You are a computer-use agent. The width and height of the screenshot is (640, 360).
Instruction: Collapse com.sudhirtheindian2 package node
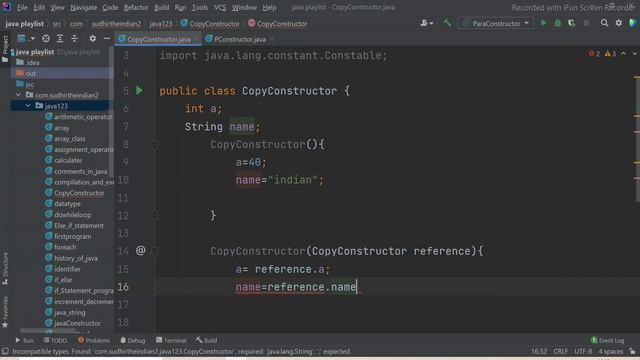[18, 95]
